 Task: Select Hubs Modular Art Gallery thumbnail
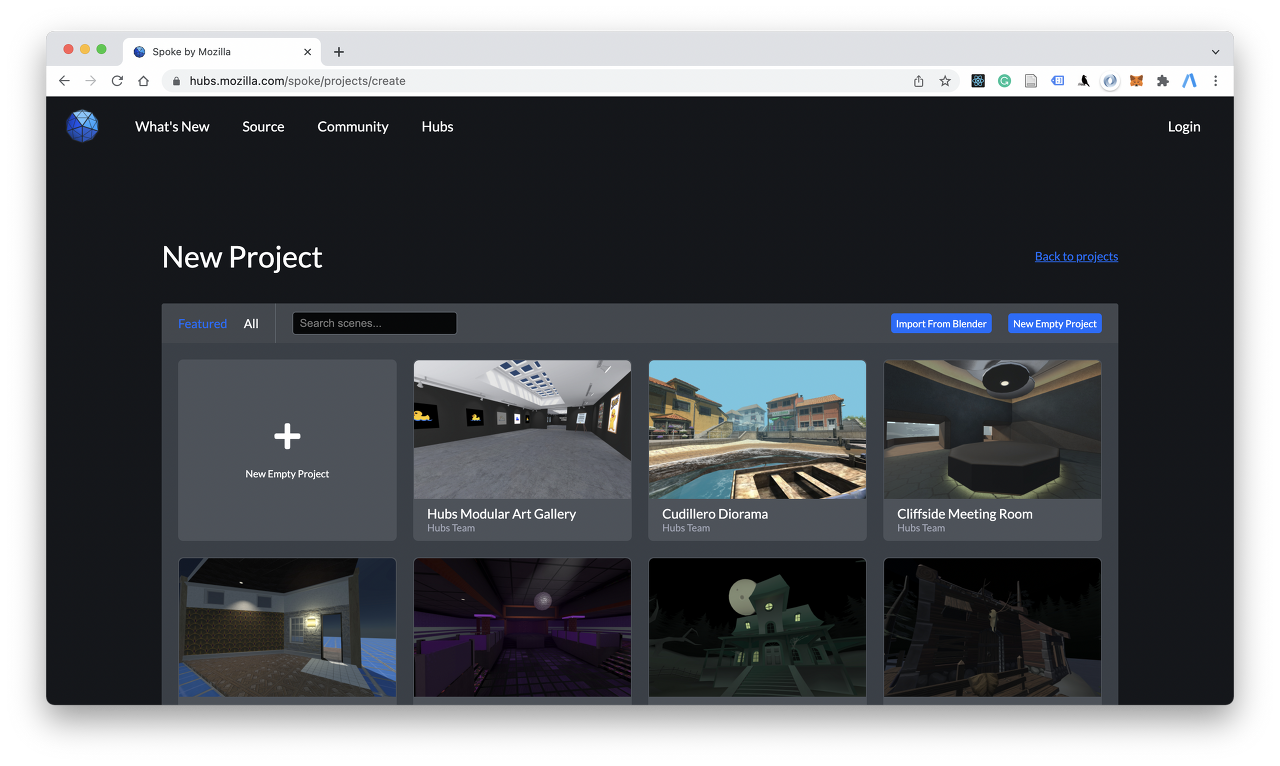tap(522, 429)
